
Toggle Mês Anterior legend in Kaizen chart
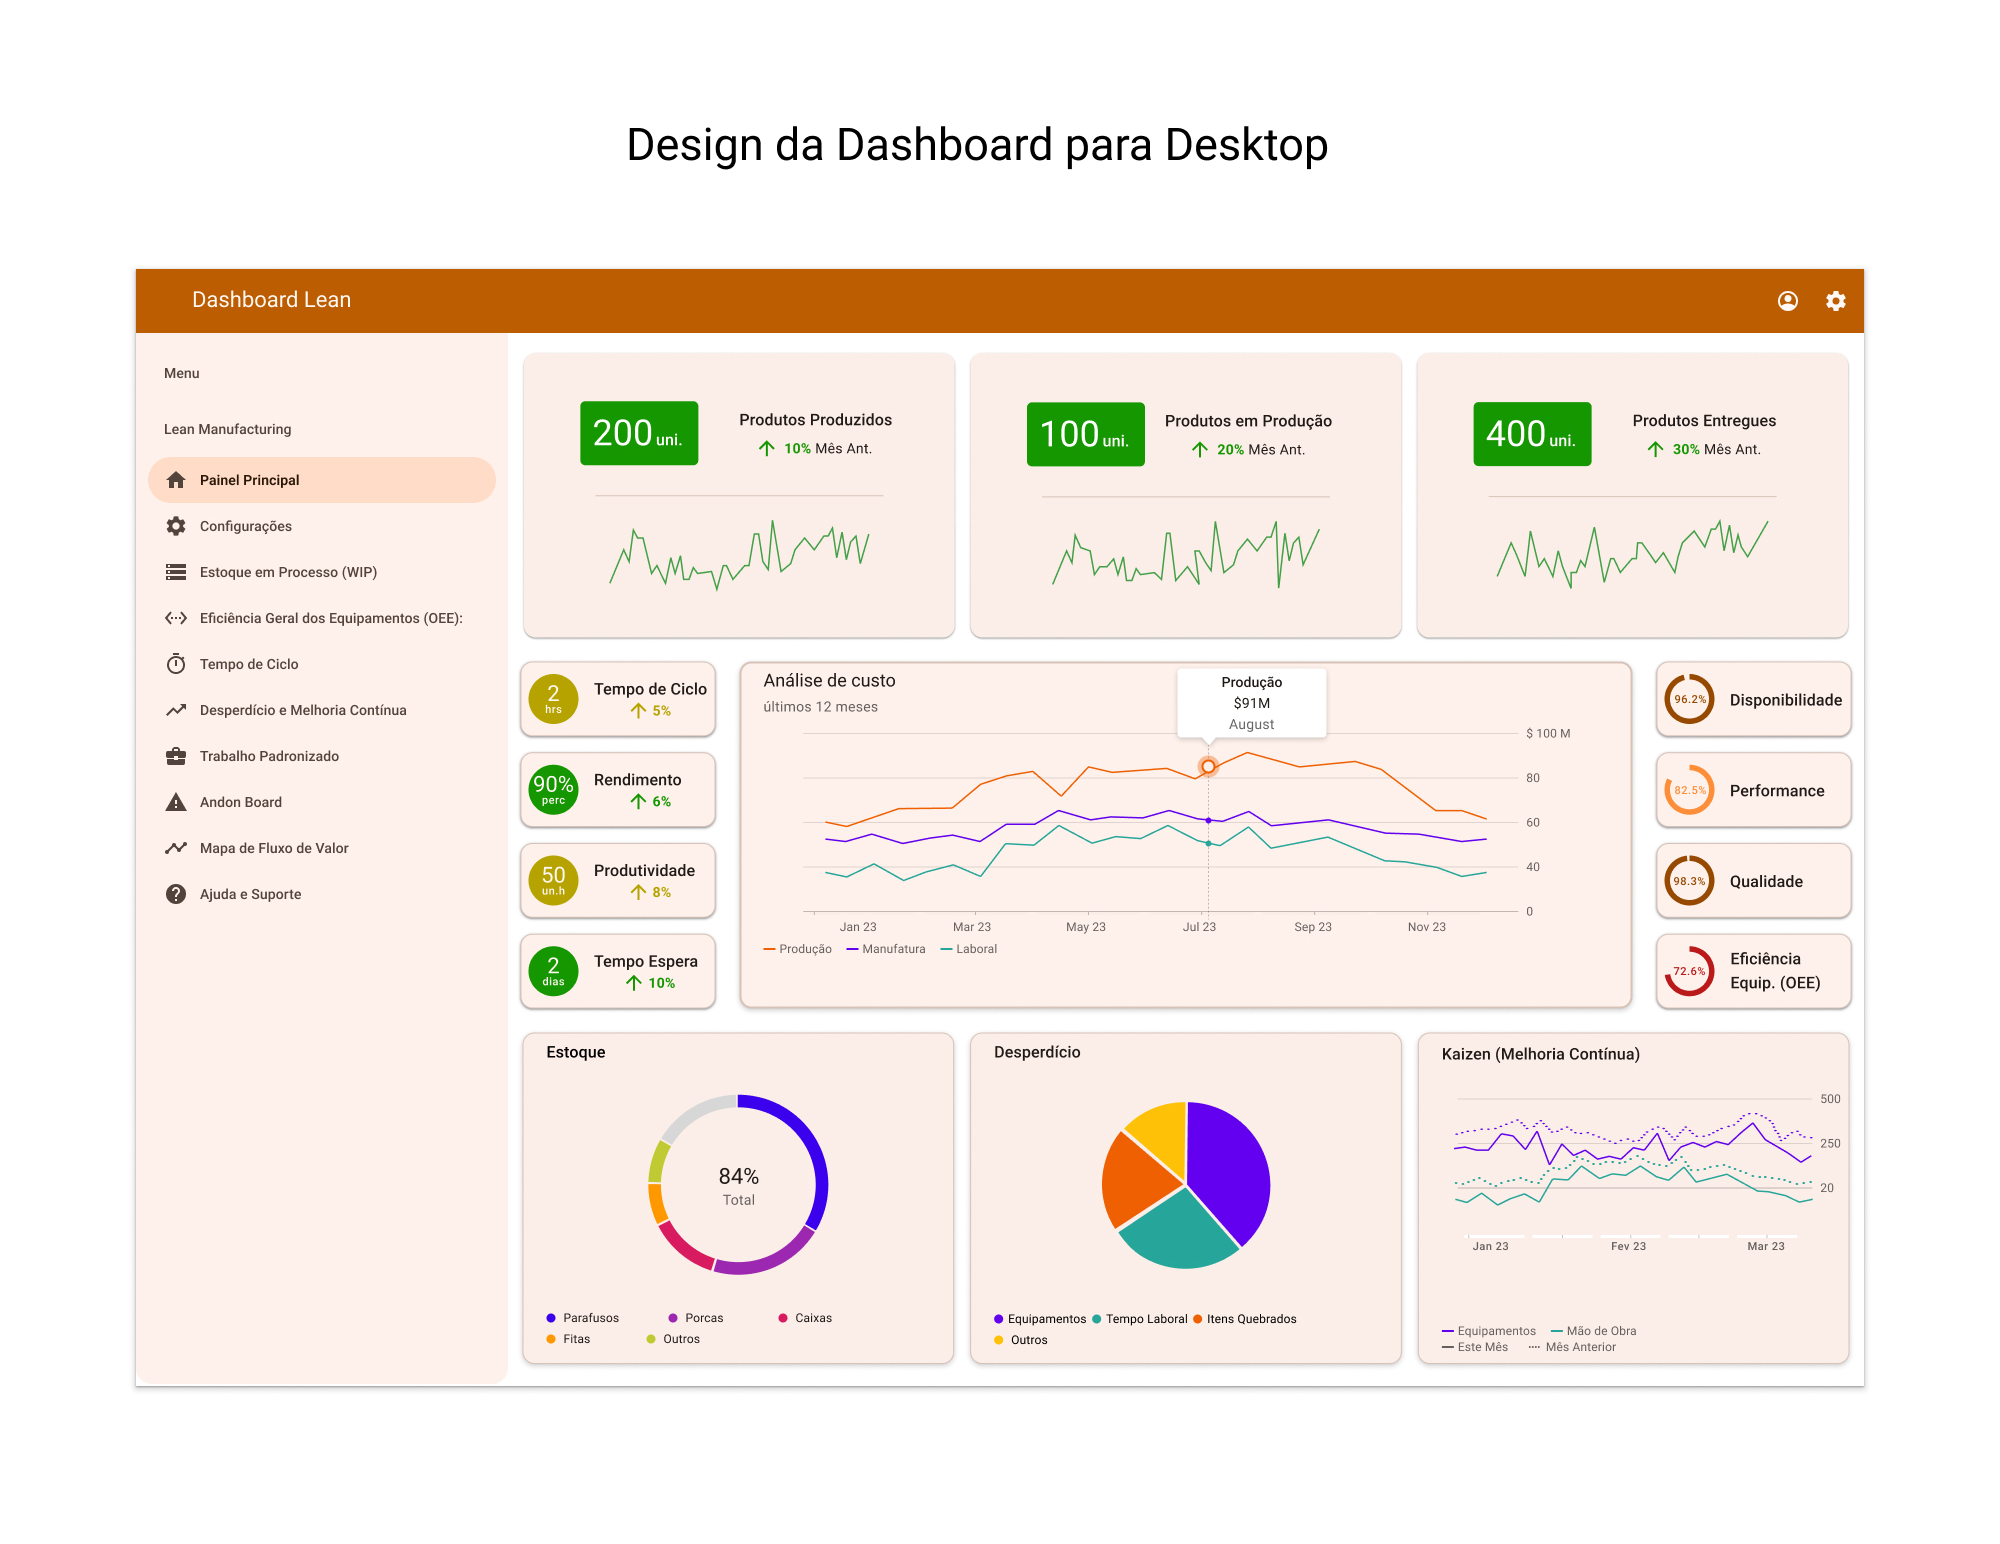tap(1572, 1347)
